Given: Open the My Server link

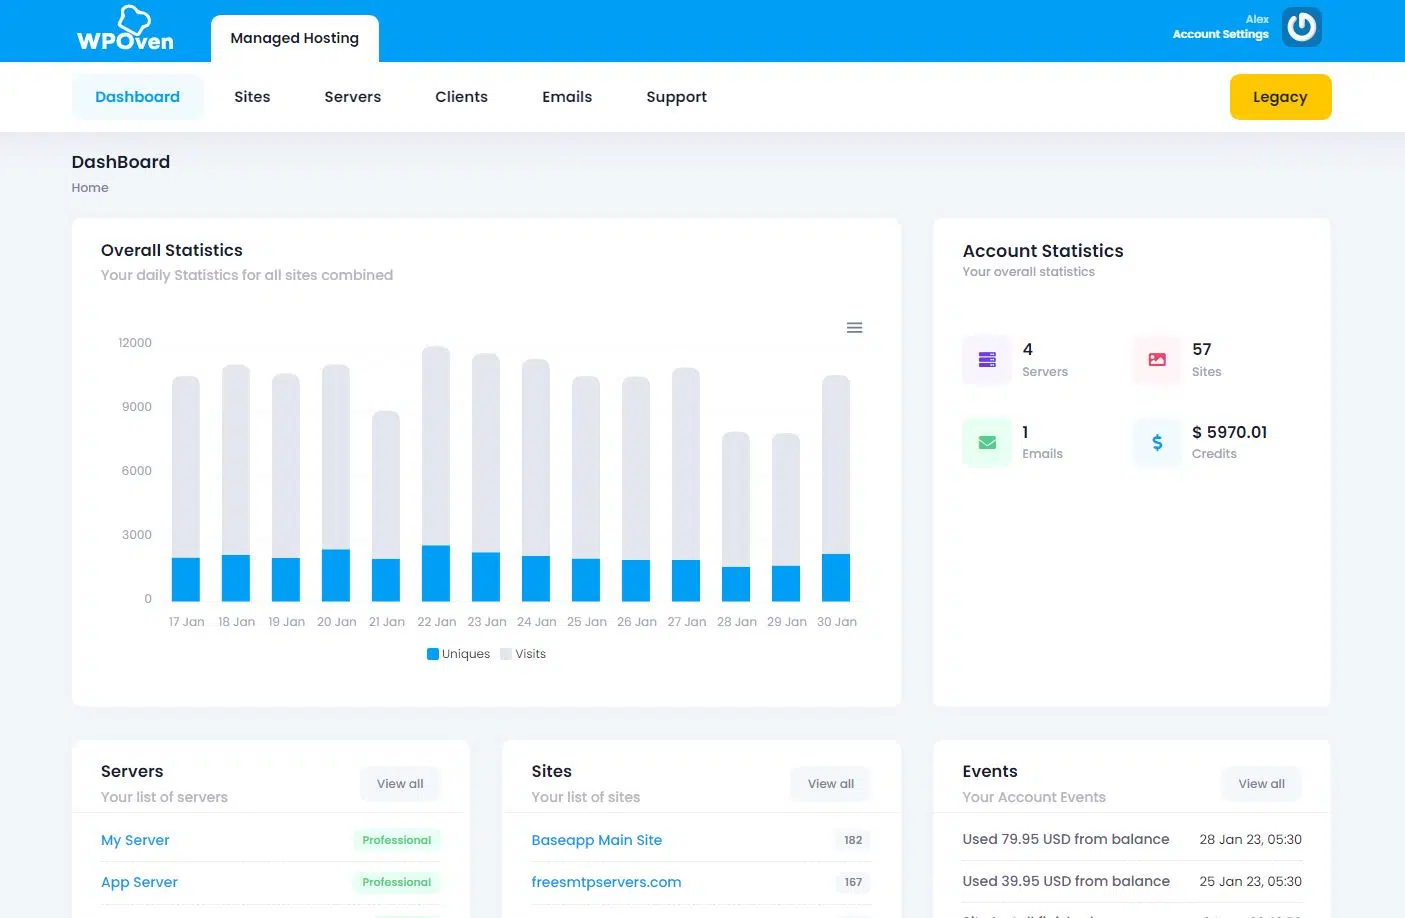Looking at the screenshot, I should [x=135, y=840].
